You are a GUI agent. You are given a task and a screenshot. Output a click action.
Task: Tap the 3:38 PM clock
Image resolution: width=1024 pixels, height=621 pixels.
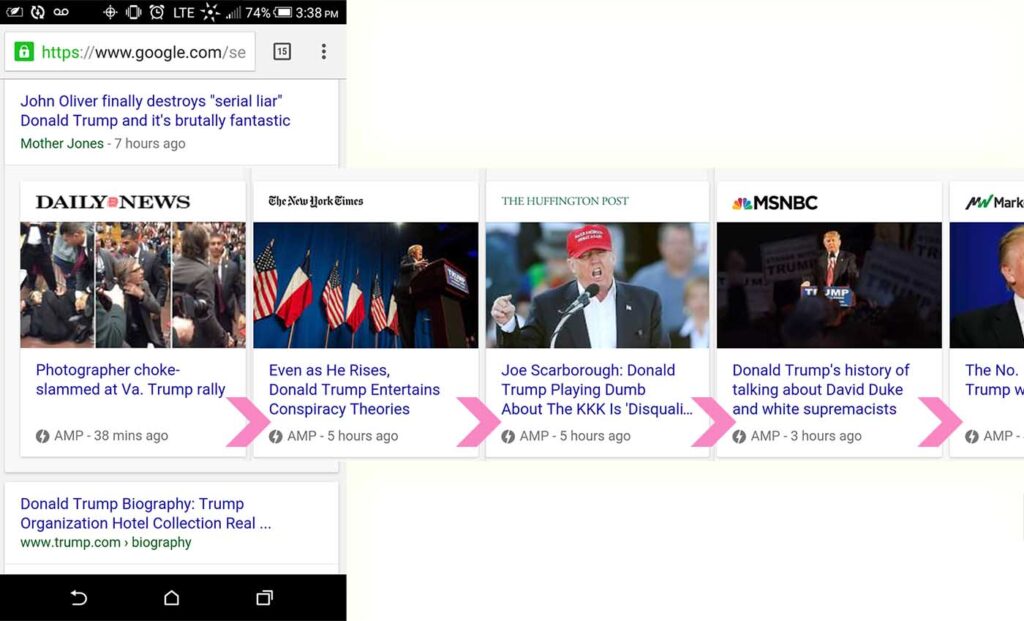tap(317, 12)
